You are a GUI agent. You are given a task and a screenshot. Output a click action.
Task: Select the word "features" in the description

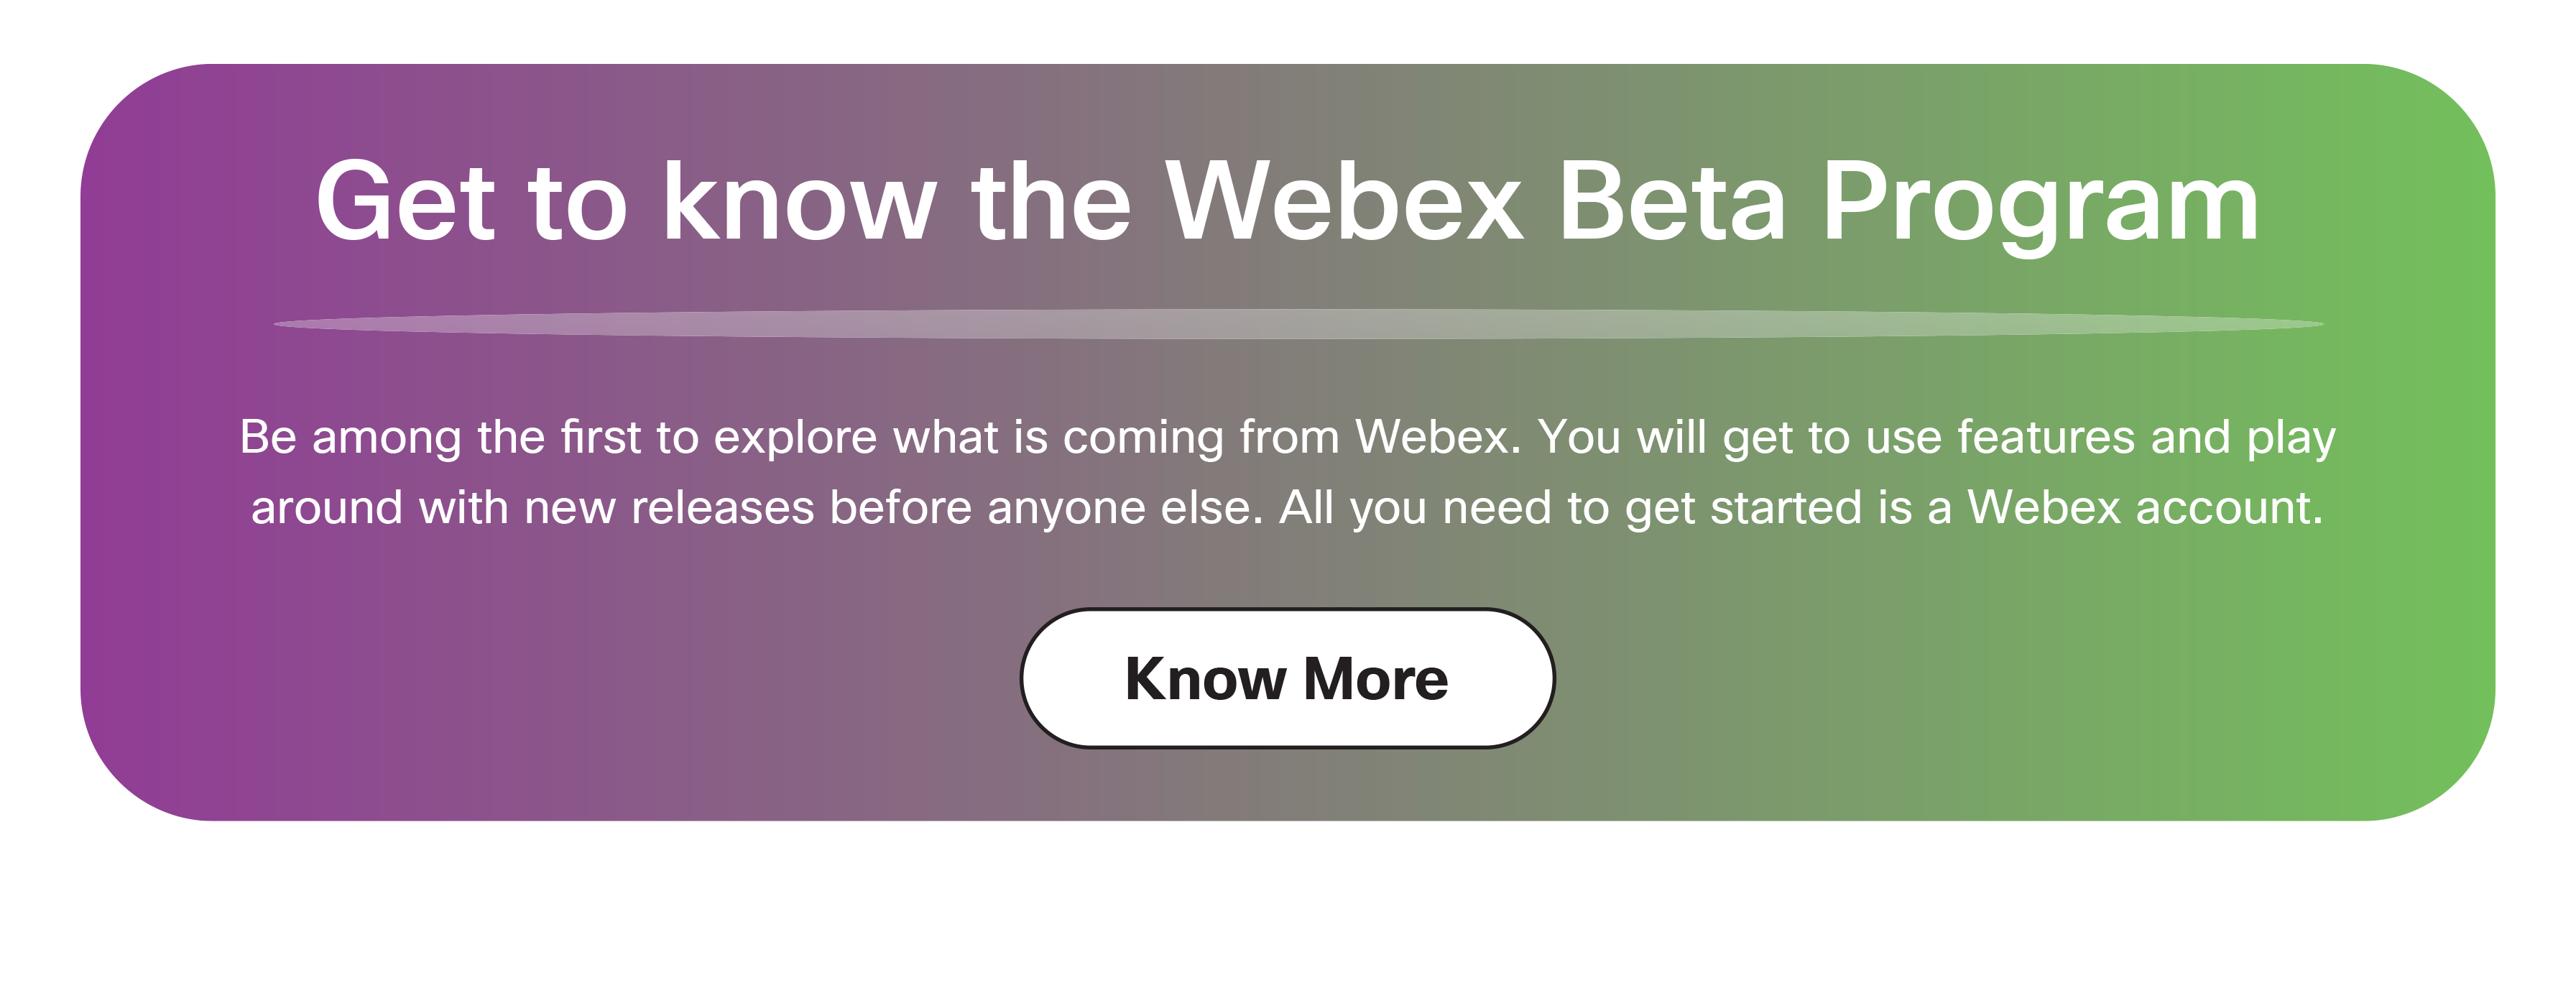click(2046, 437)
